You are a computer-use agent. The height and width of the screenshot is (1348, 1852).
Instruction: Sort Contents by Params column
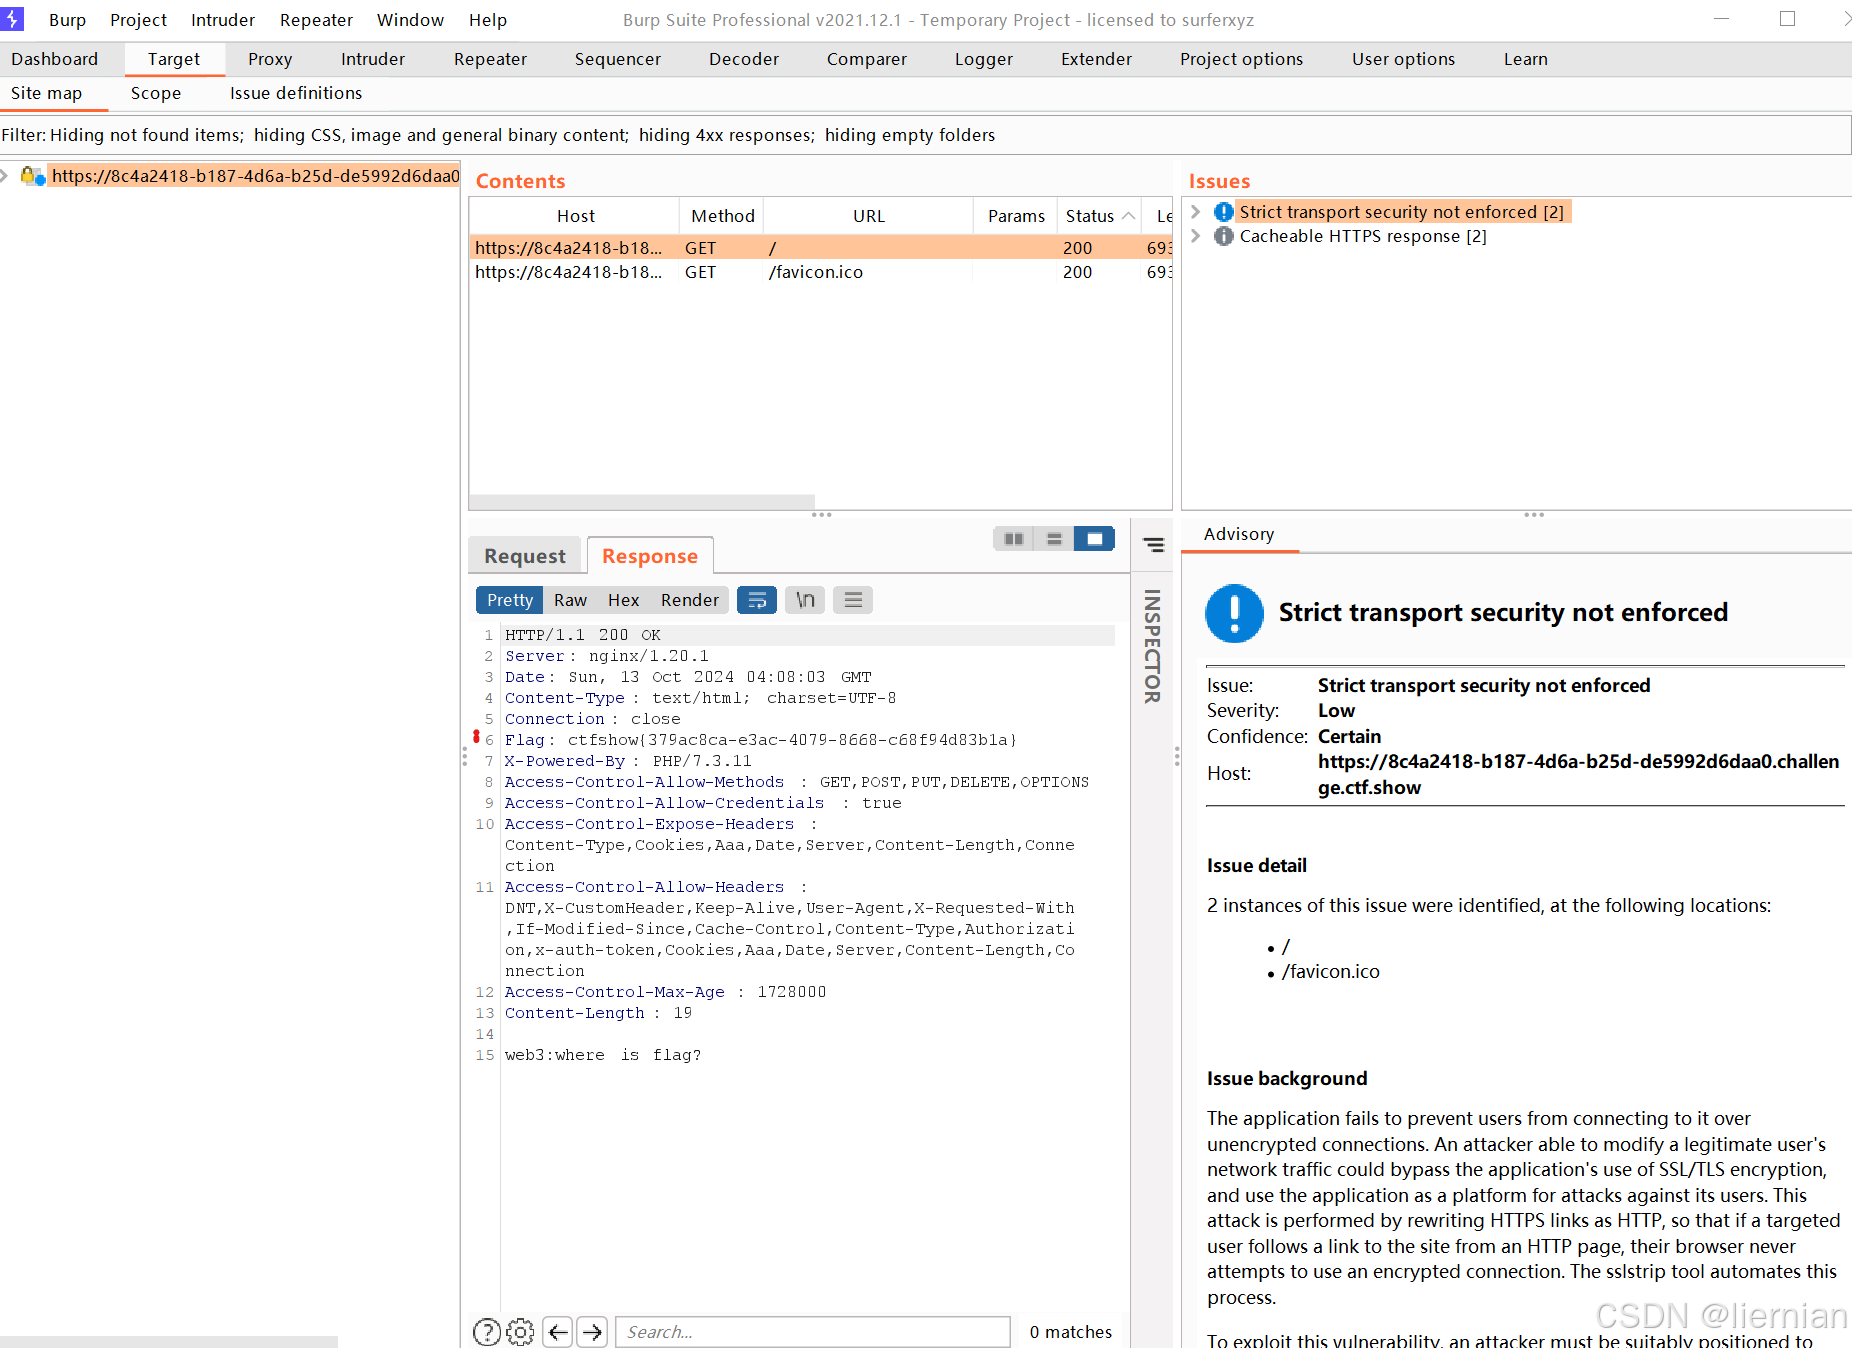click(x=1016, y=216)
